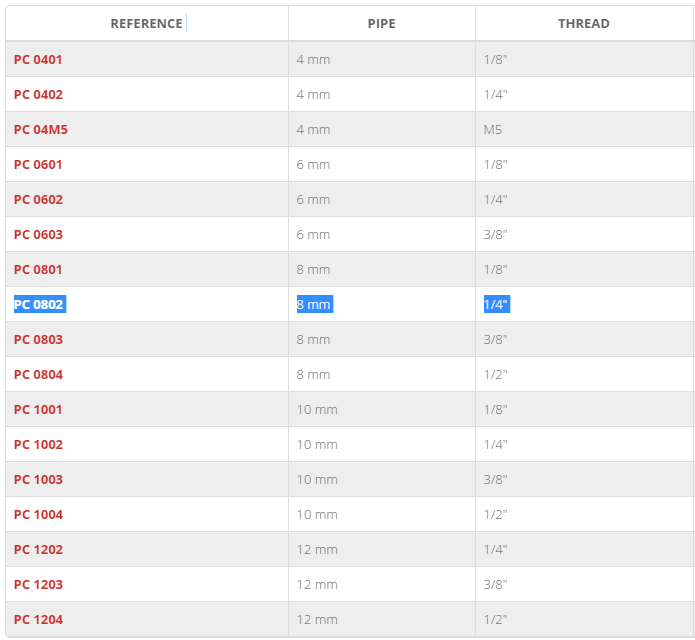695x640 pixels.
Task: Click the highlighted 8 mm pipe value
Action: (315, 304)
